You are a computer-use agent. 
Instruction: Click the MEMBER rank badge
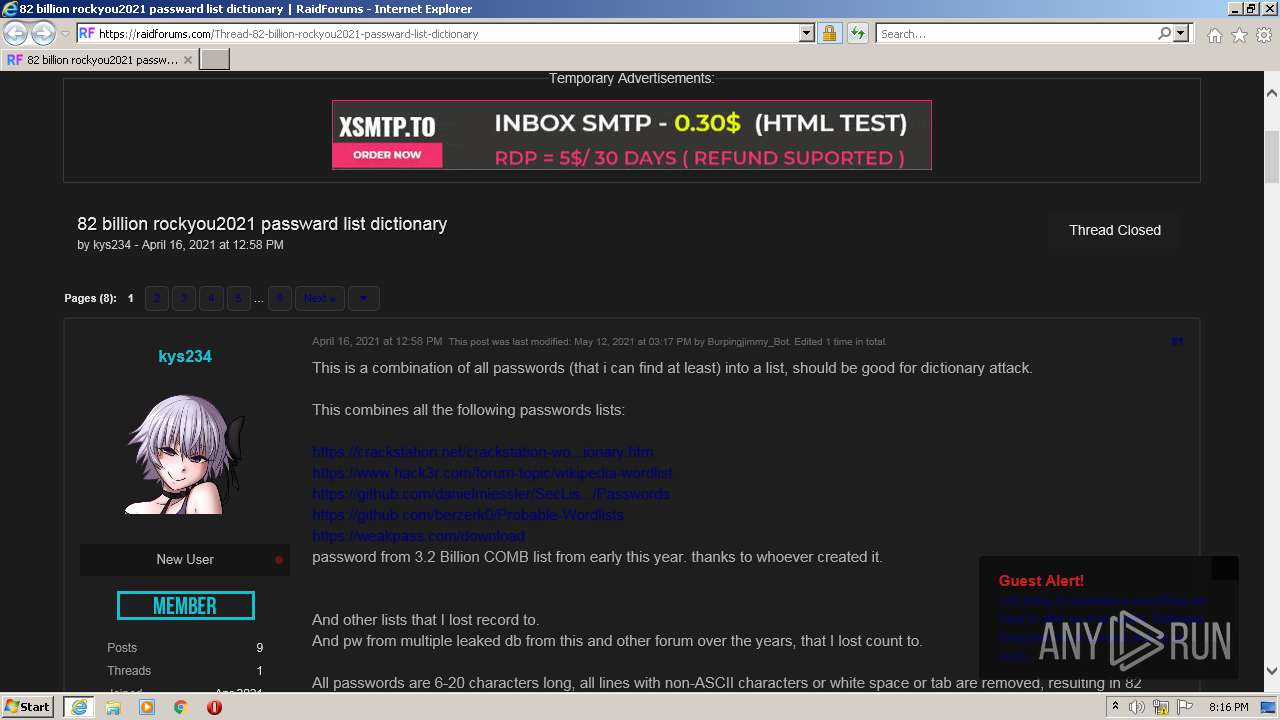point(186,606)
